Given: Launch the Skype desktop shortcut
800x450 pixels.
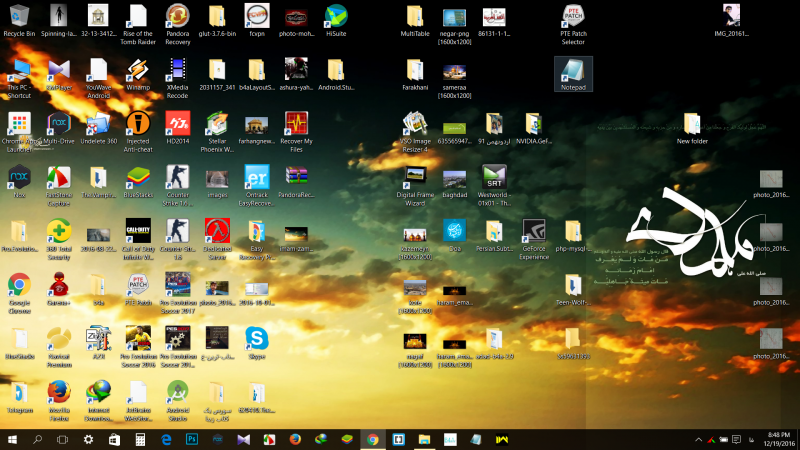Looking at the screenshot, I should coord(256,337).
